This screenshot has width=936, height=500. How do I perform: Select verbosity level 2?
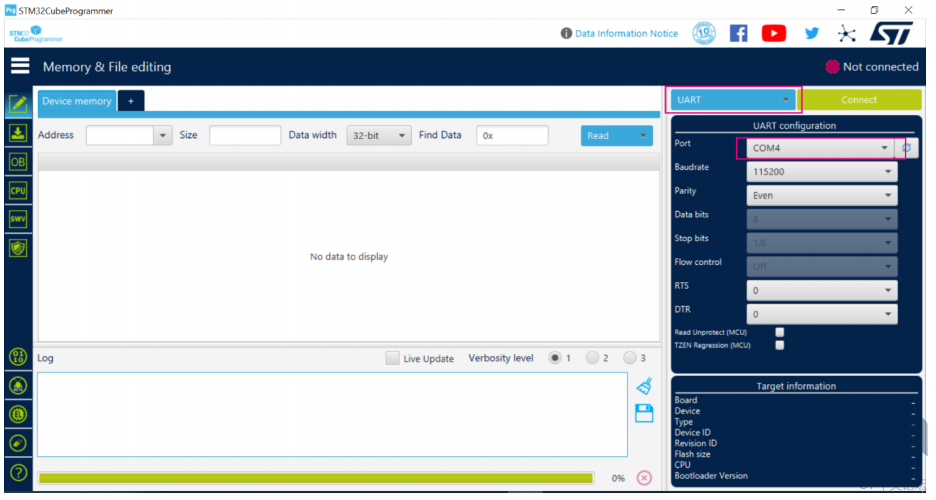click(592, 358)
